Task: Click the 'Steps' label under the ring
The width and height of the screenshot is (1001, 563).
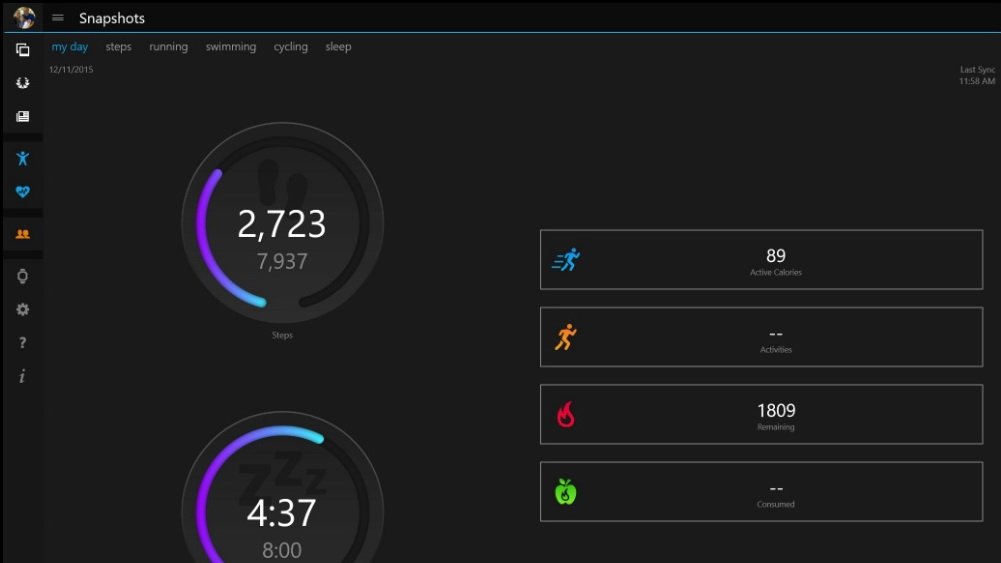Action: [x=282, y=335]
